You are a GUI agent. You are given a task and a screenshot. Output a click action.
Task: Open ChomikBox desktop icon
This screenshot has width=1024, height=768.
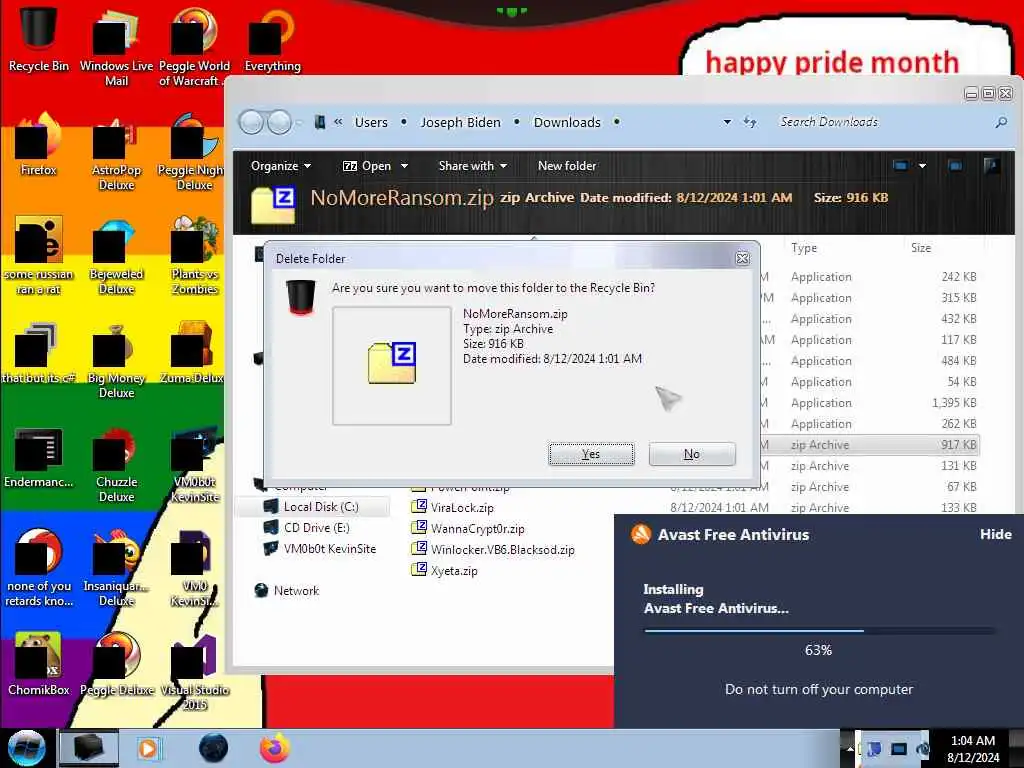click(38, 665)
